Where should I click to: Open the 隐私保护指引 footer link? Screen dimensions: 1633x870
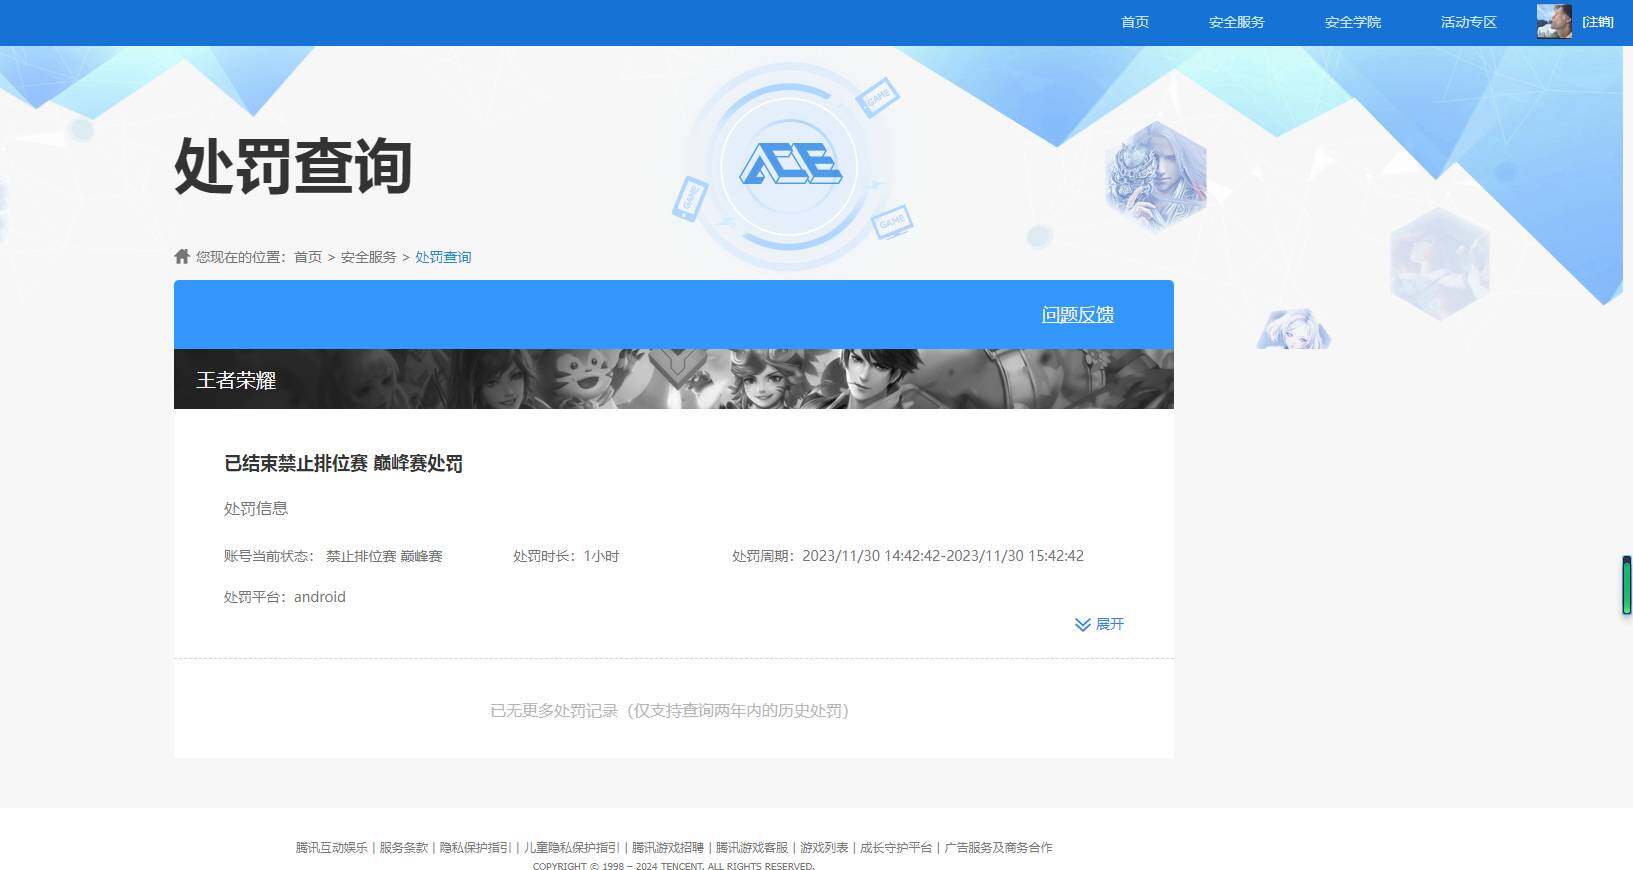[475, 847]
